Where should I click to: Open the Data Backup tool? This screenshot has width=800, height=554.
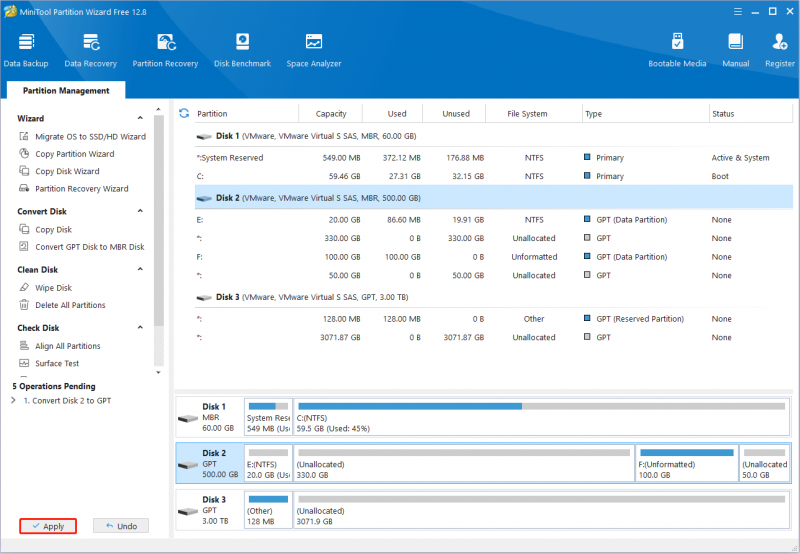point(26,49)
